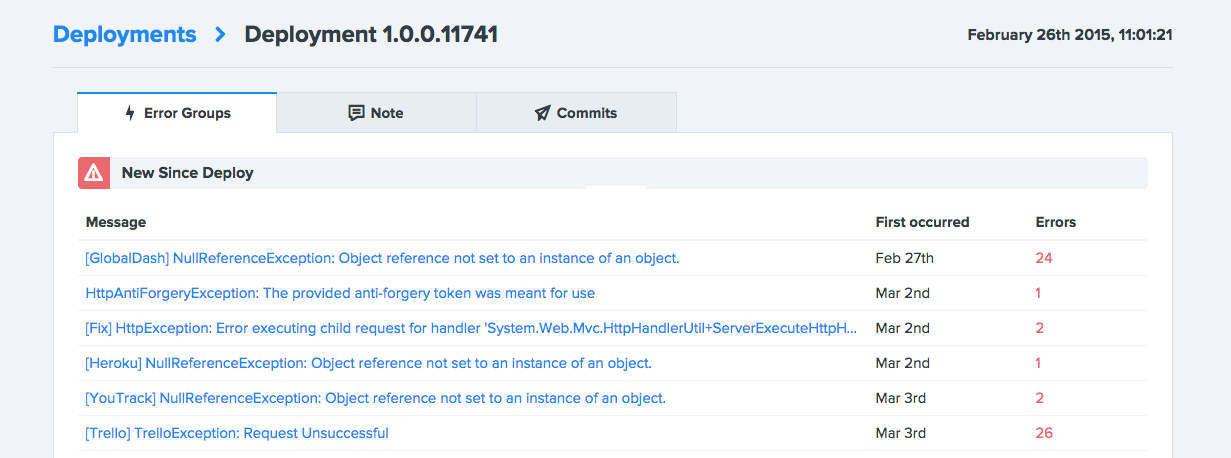Switch to the Error Groups tab
The width and height of the screenshot is (1231, 458).
click(177, 113)
